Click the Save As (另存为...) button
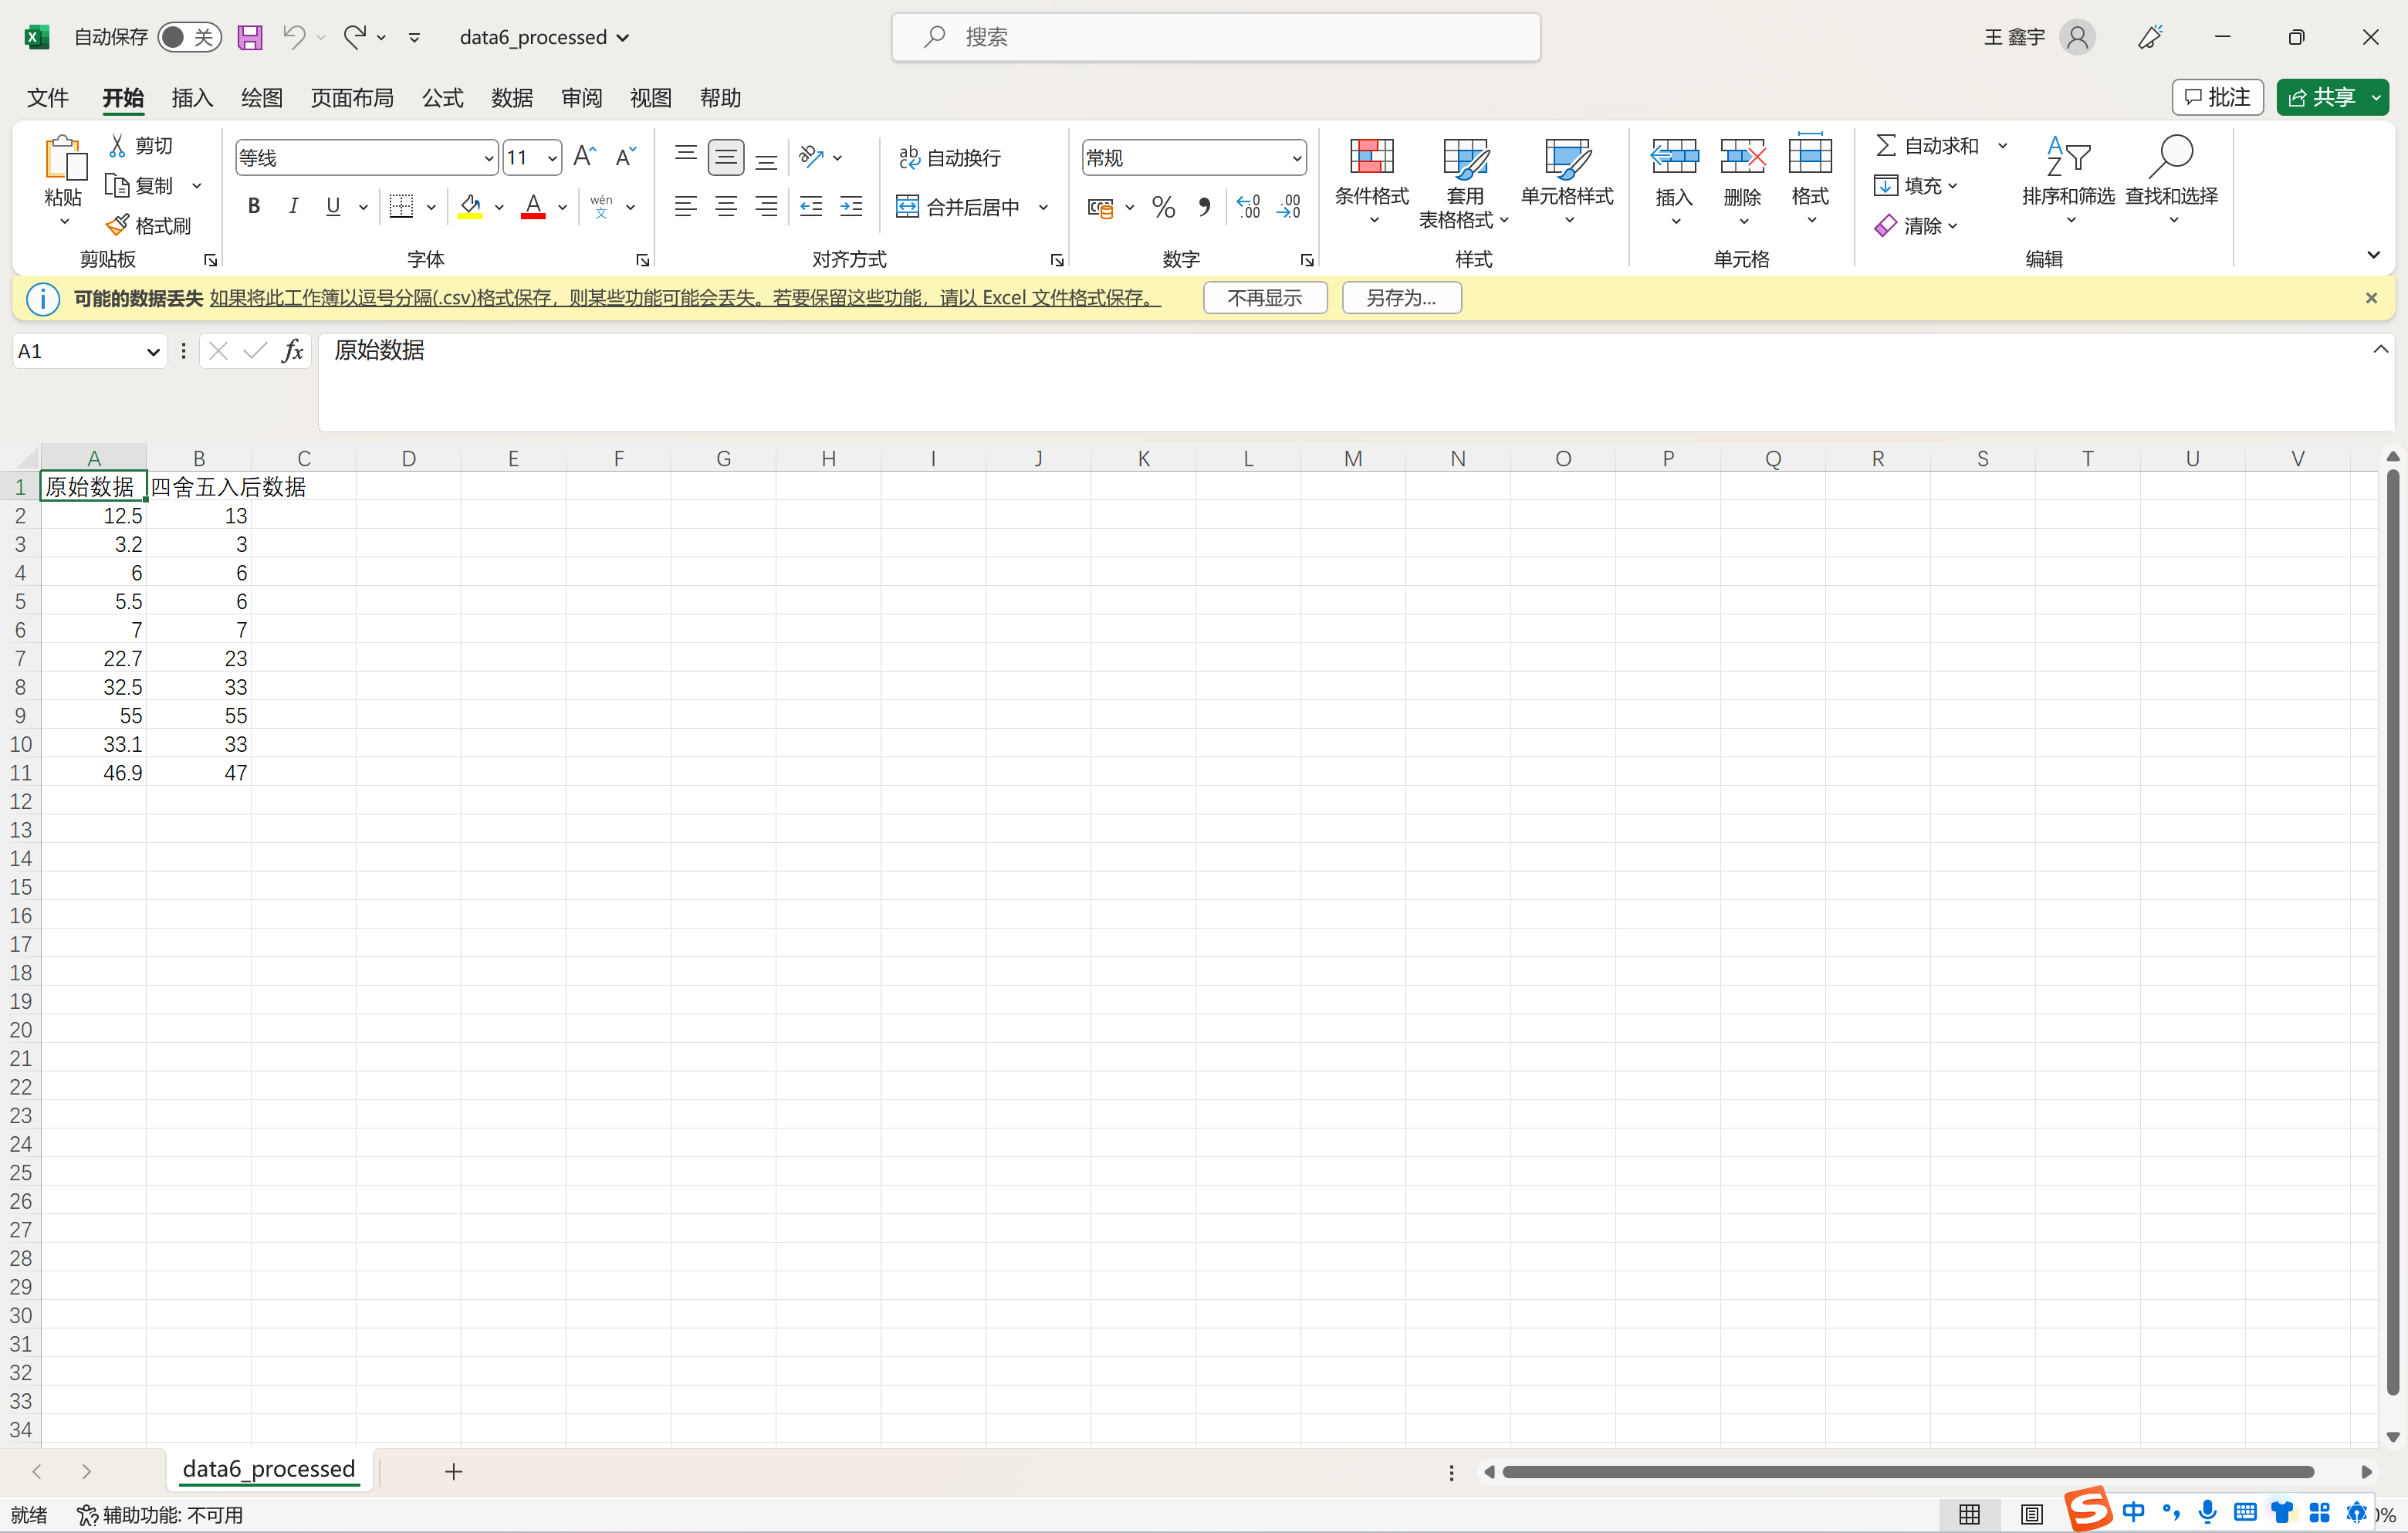This screenshot has height=1533, width=2408. pos(1400,298)
